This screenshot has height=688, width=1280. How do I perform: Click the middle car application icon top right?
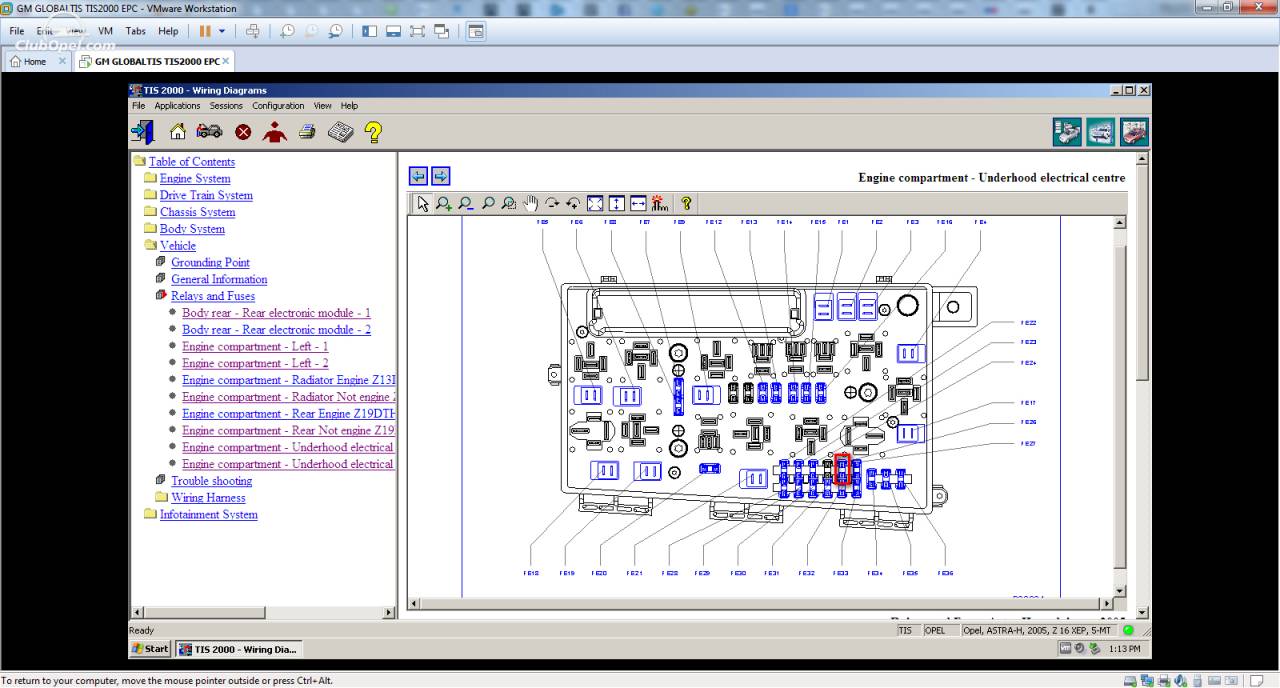(x=1101, y=132)
